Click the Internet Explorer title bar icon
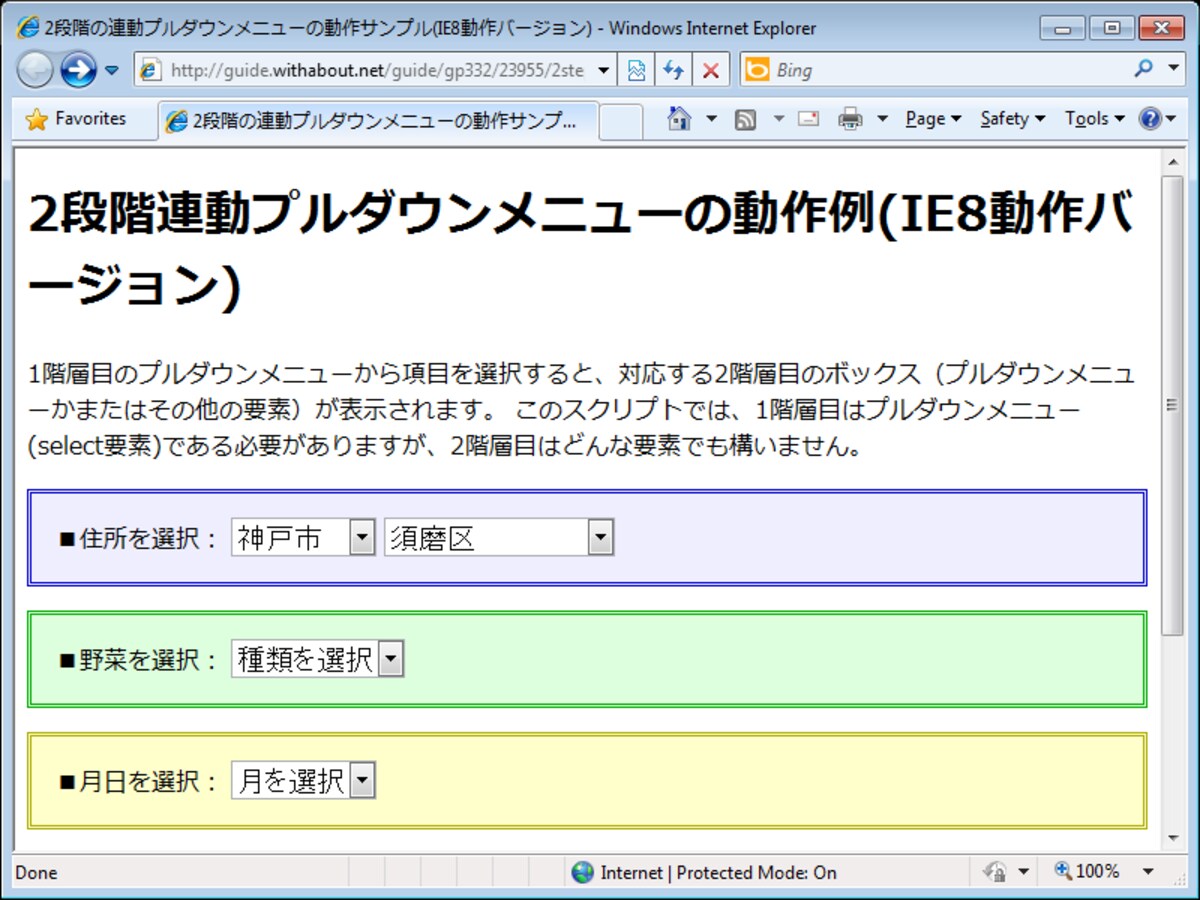The height and width of the screenshot is (900, 1200). tap(28, 28)
